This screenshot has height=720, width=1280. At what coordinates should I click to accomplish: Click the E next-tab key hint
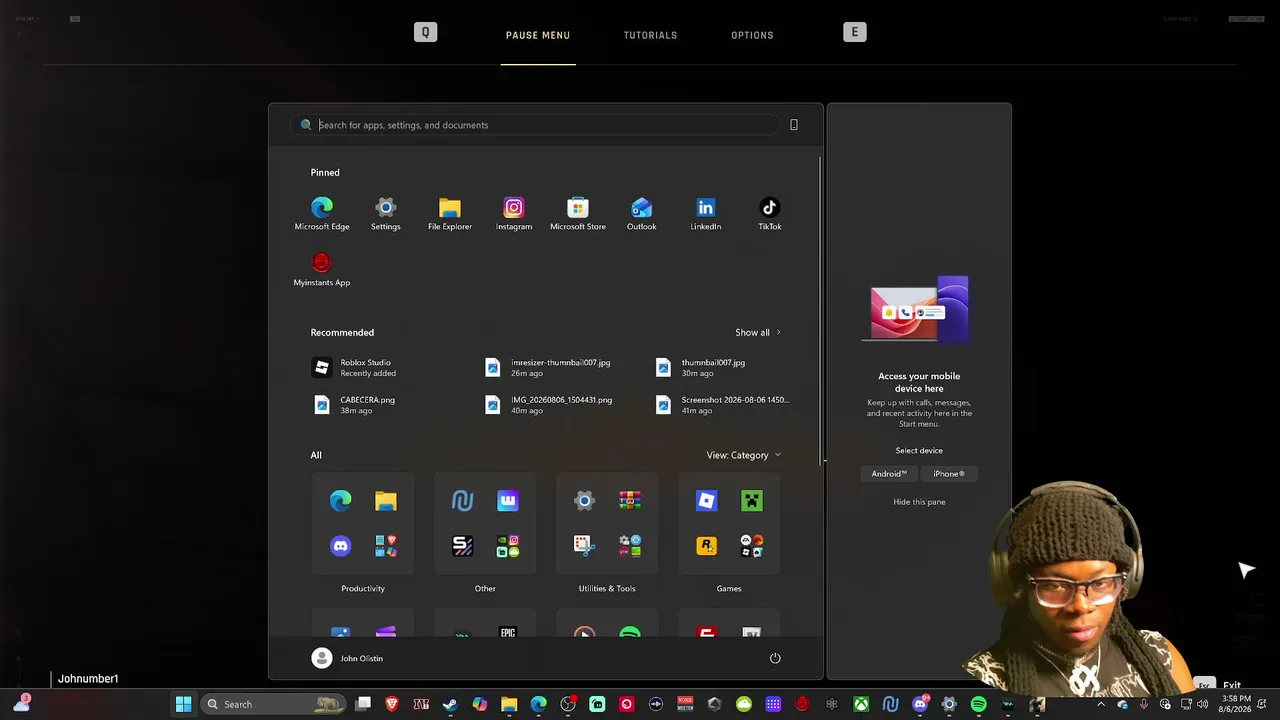pyautogui.click(x=855, y=32)
